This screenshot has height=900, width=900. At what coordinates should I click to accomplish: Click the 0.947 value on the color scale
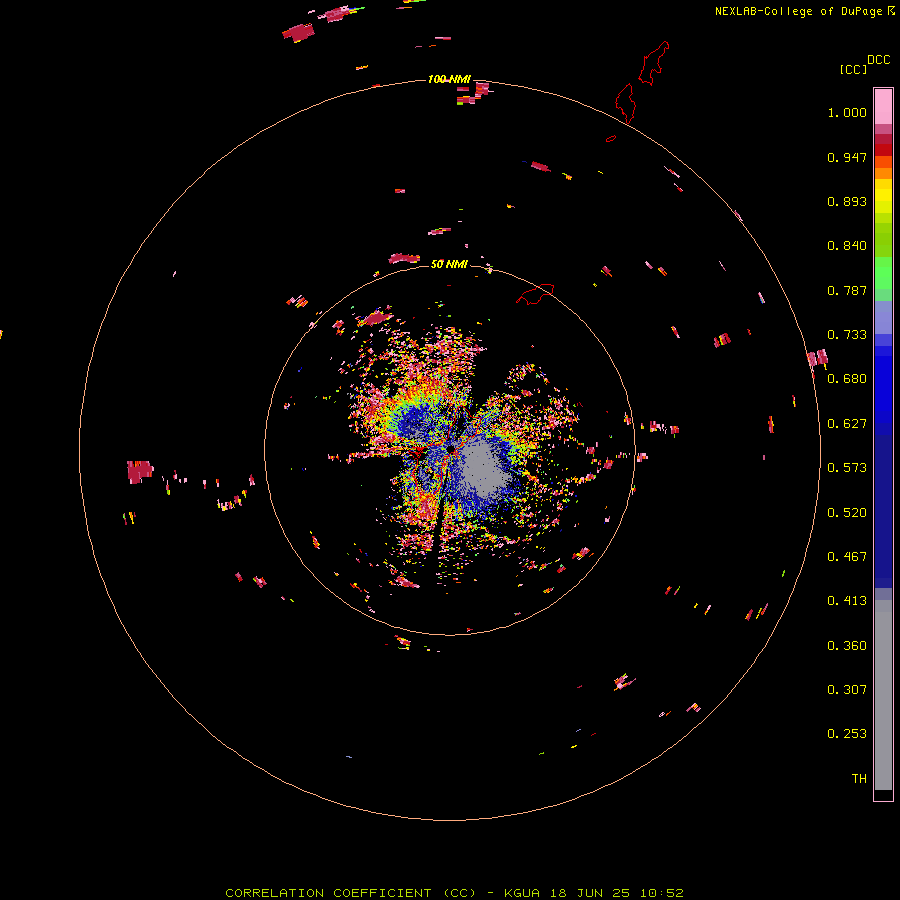[x=847, y=157]
